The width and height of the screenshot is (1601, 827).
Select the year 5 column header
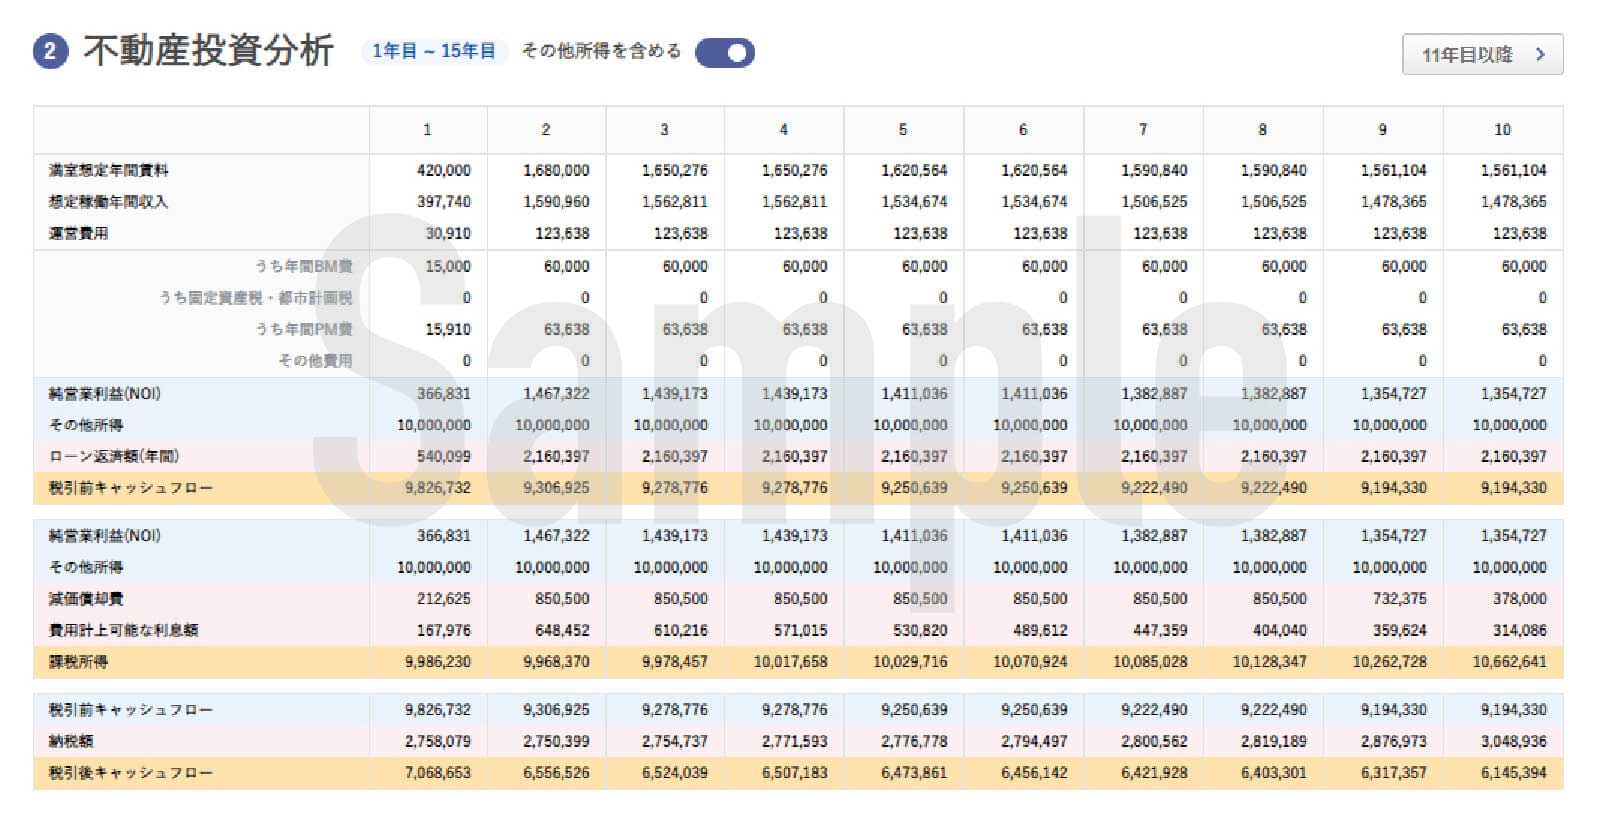(903, 130)
